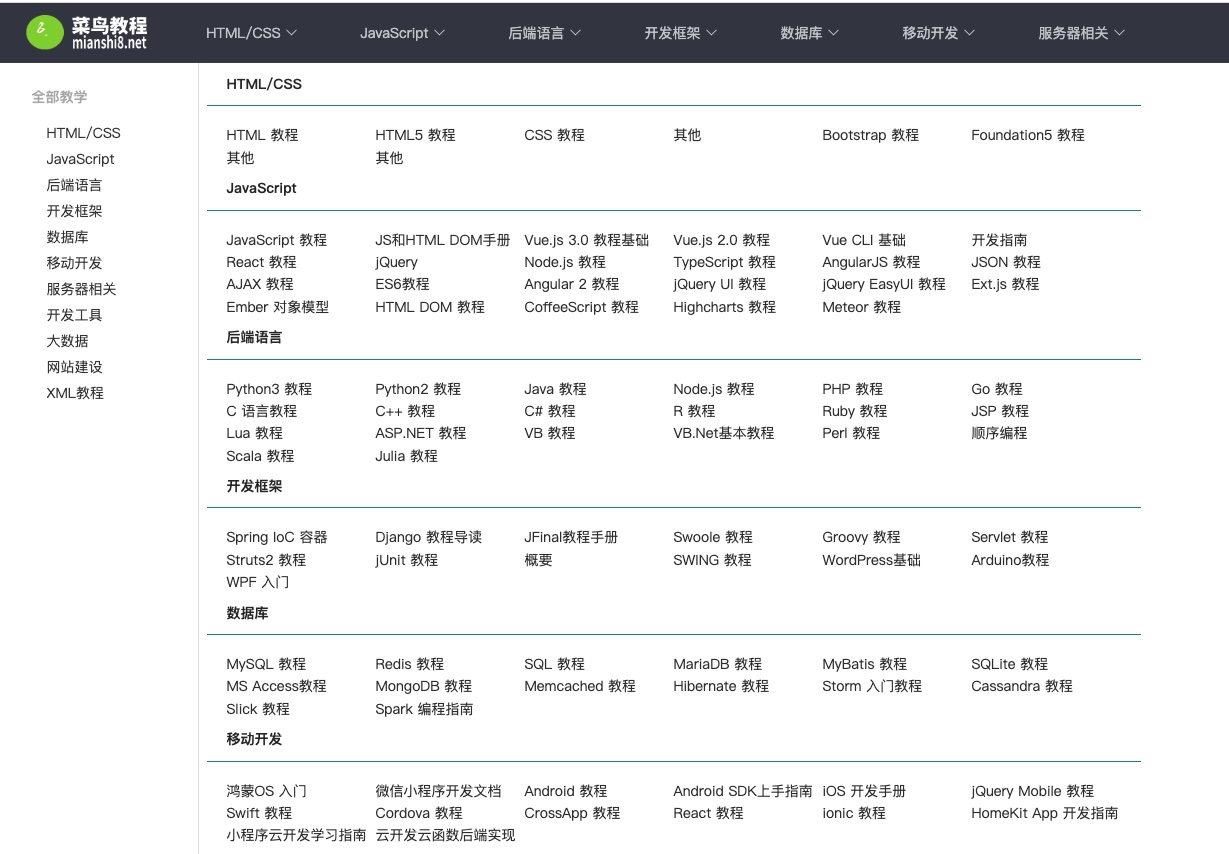The width and height of the screenshot is (1229, 854).
Task: Open the HomeKit App 开发指南 link
Action: coord(1044,813)
